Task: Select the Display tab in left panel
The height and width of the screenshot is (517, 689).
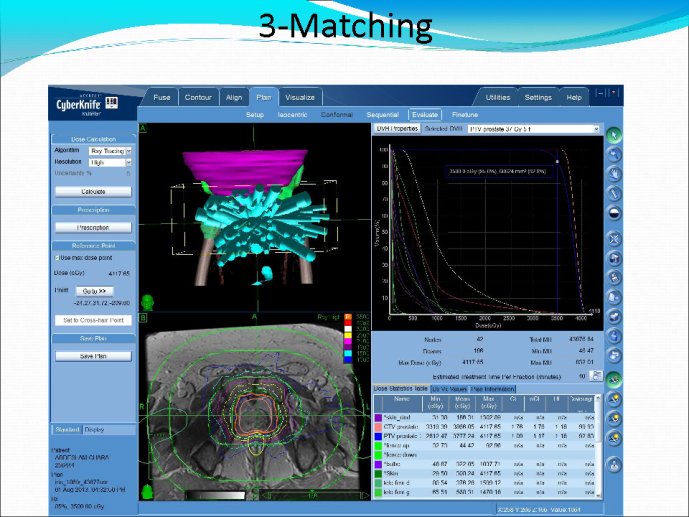Action: 94,430
